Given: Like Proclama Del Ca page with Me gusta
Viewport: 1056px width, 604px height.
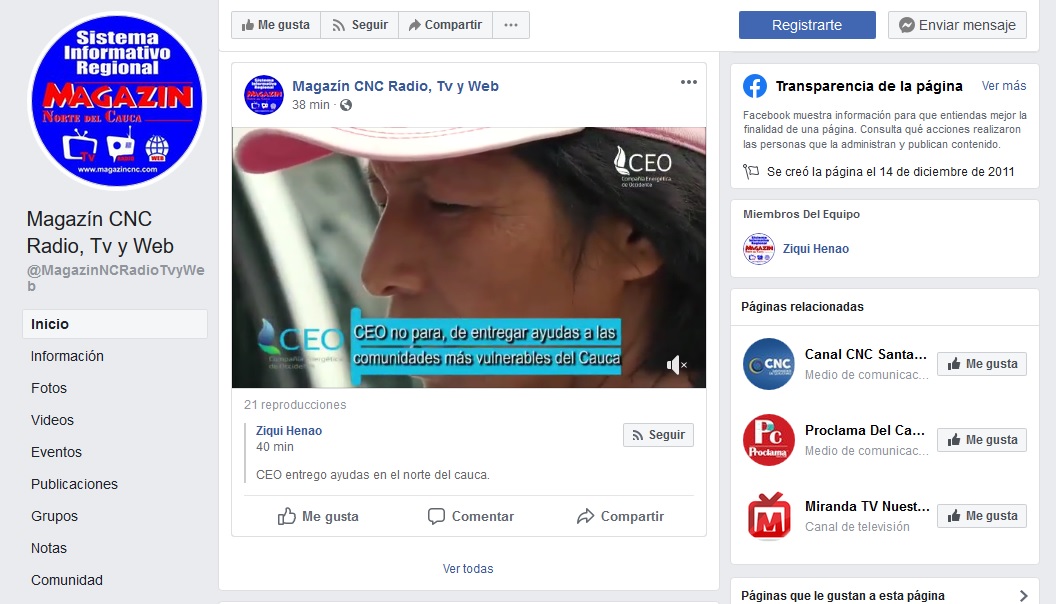Looking at the screenshot, I should tap(982, 440).
